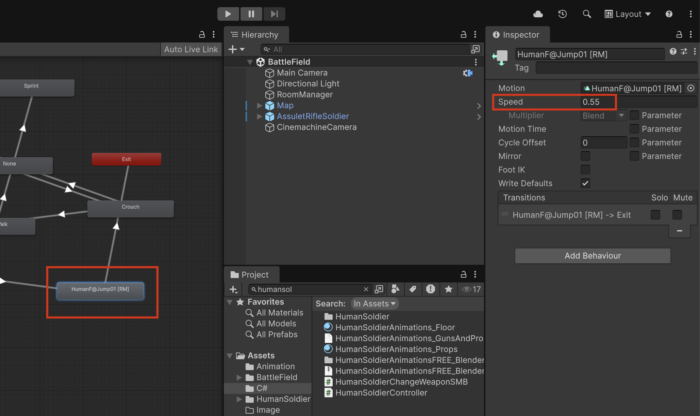Screen dimensions: 700x416
Task: Toggle the Write Defaults checkbox
Action: [585, 183]
